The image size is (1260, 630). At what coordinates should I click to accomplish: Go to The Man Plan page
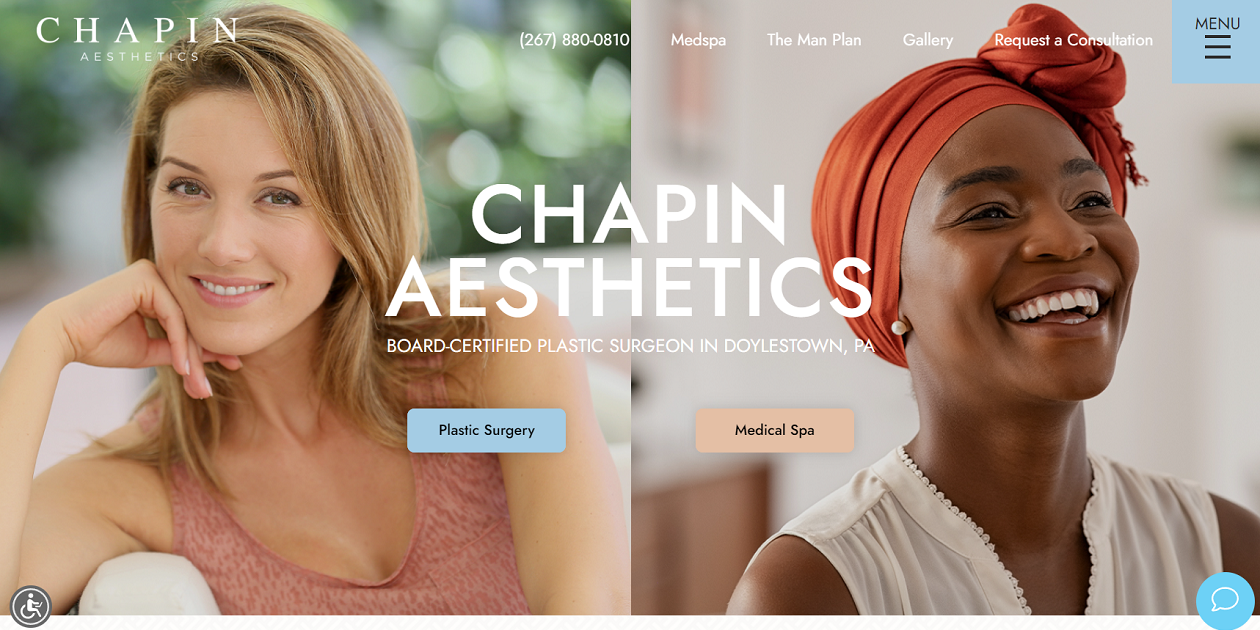coord(814,40)
